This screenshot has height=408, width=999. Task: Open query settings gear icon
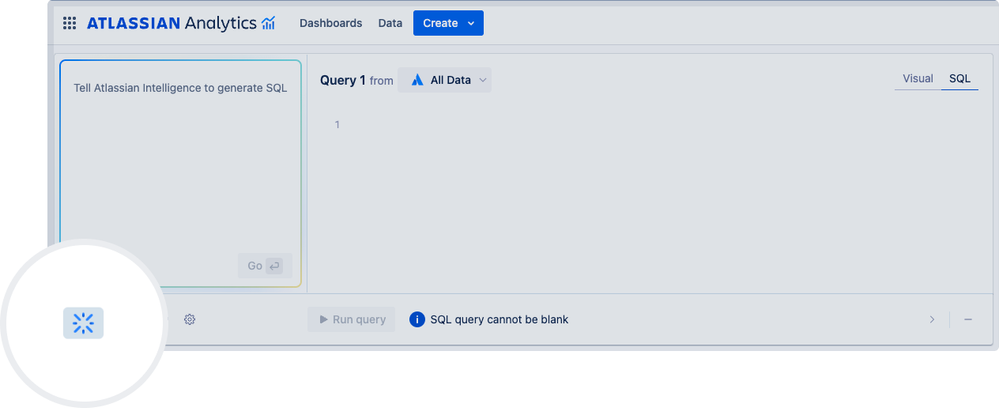(189, 319)
